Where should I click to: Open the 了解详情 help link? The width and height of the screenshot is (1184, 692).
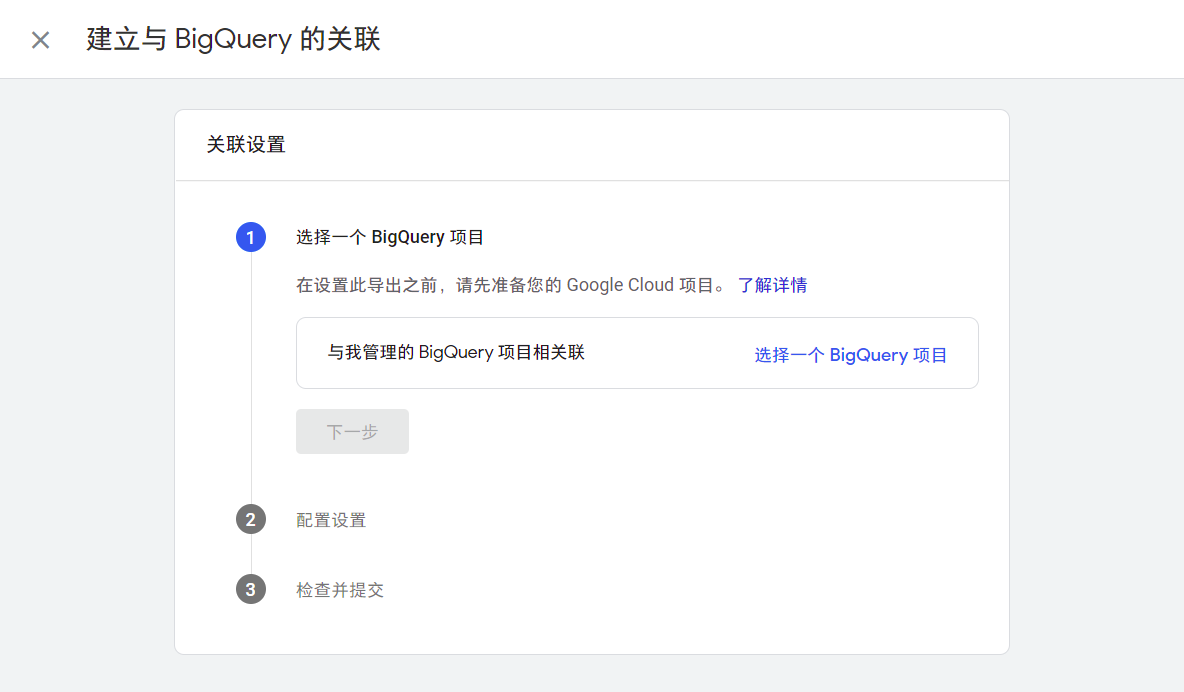(772, 286)
